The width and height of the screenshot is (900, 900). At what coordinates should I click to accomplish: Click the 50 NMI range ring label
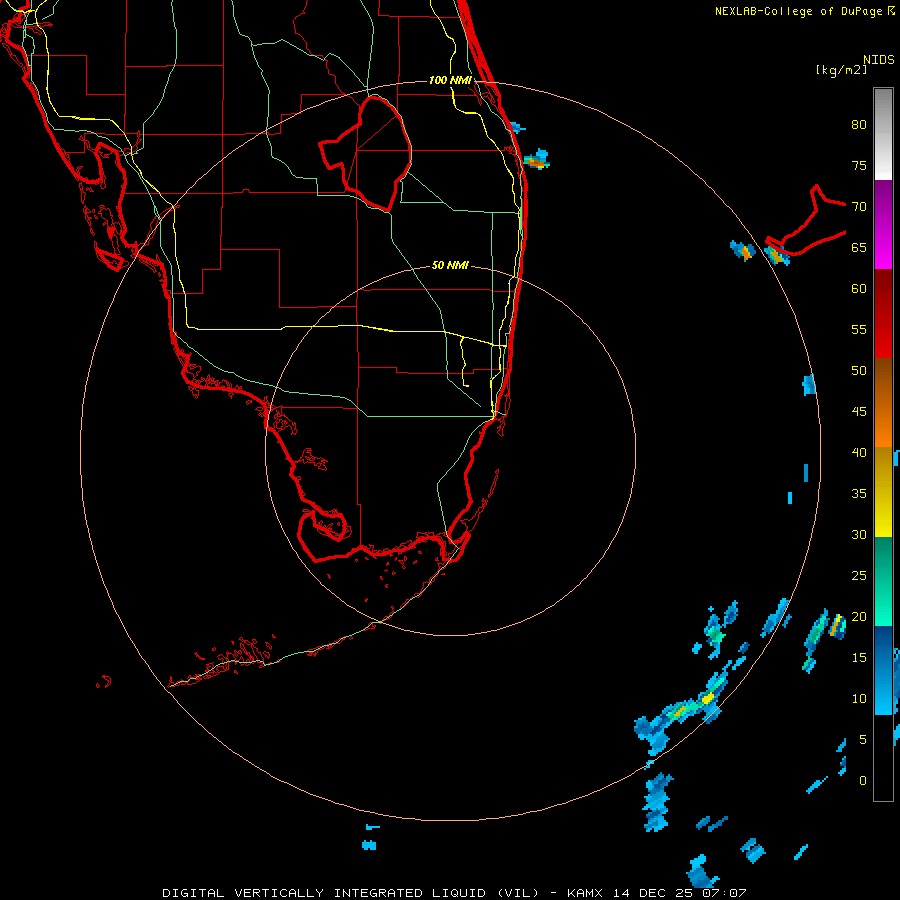[450, 265]
